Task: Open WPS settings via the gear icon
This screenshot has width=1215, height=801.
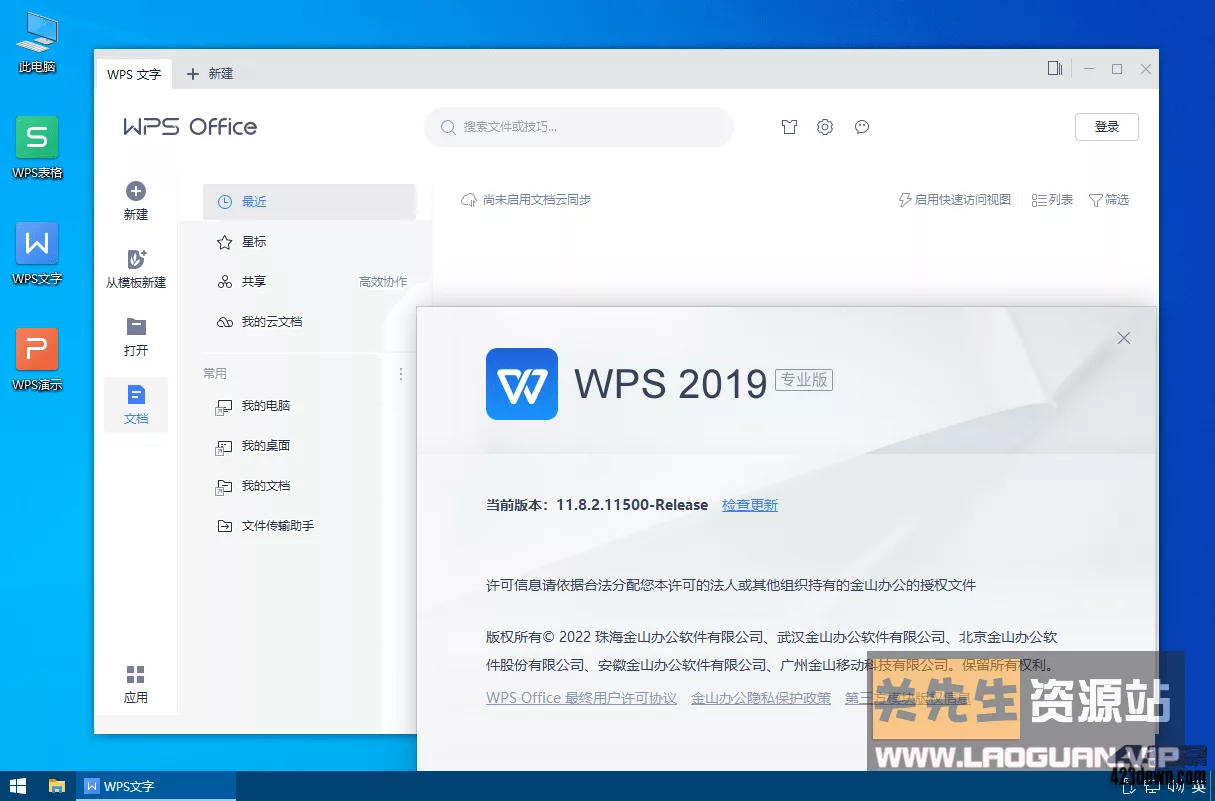Action: coord(824,127)
